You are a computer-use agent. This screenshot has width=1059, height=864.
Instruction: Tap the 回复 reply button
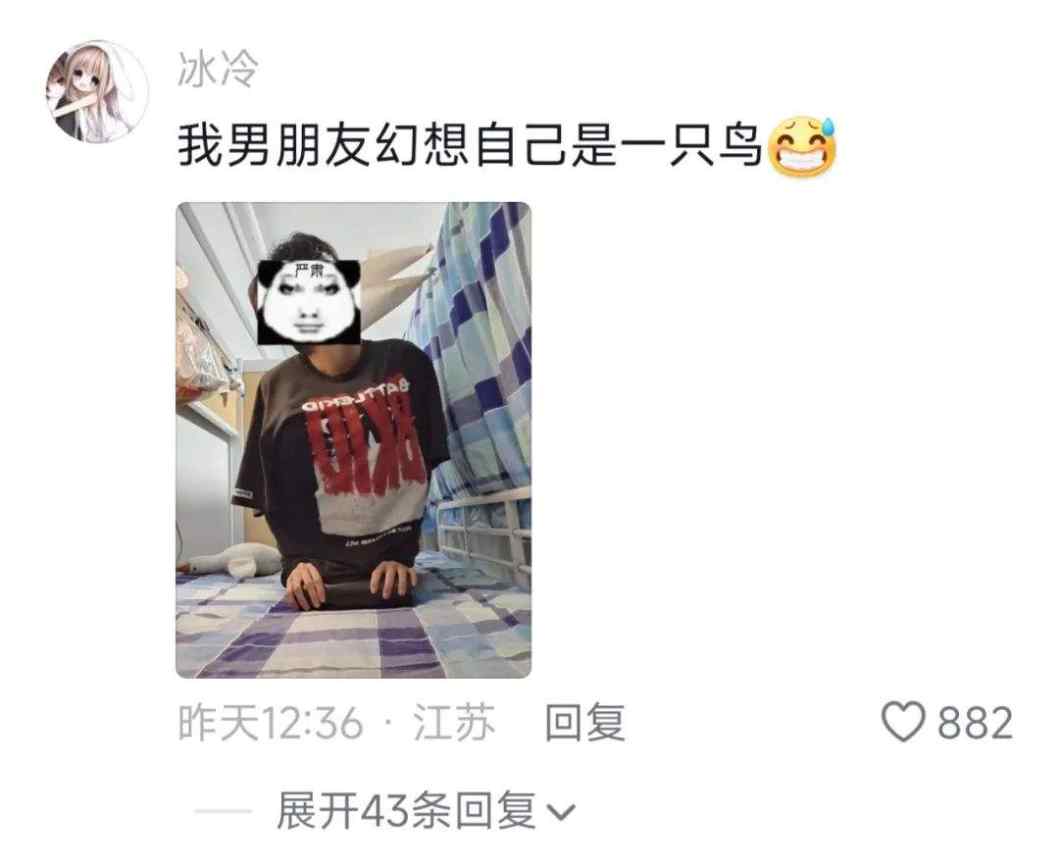pyautogui.click(x=585, y=722)
